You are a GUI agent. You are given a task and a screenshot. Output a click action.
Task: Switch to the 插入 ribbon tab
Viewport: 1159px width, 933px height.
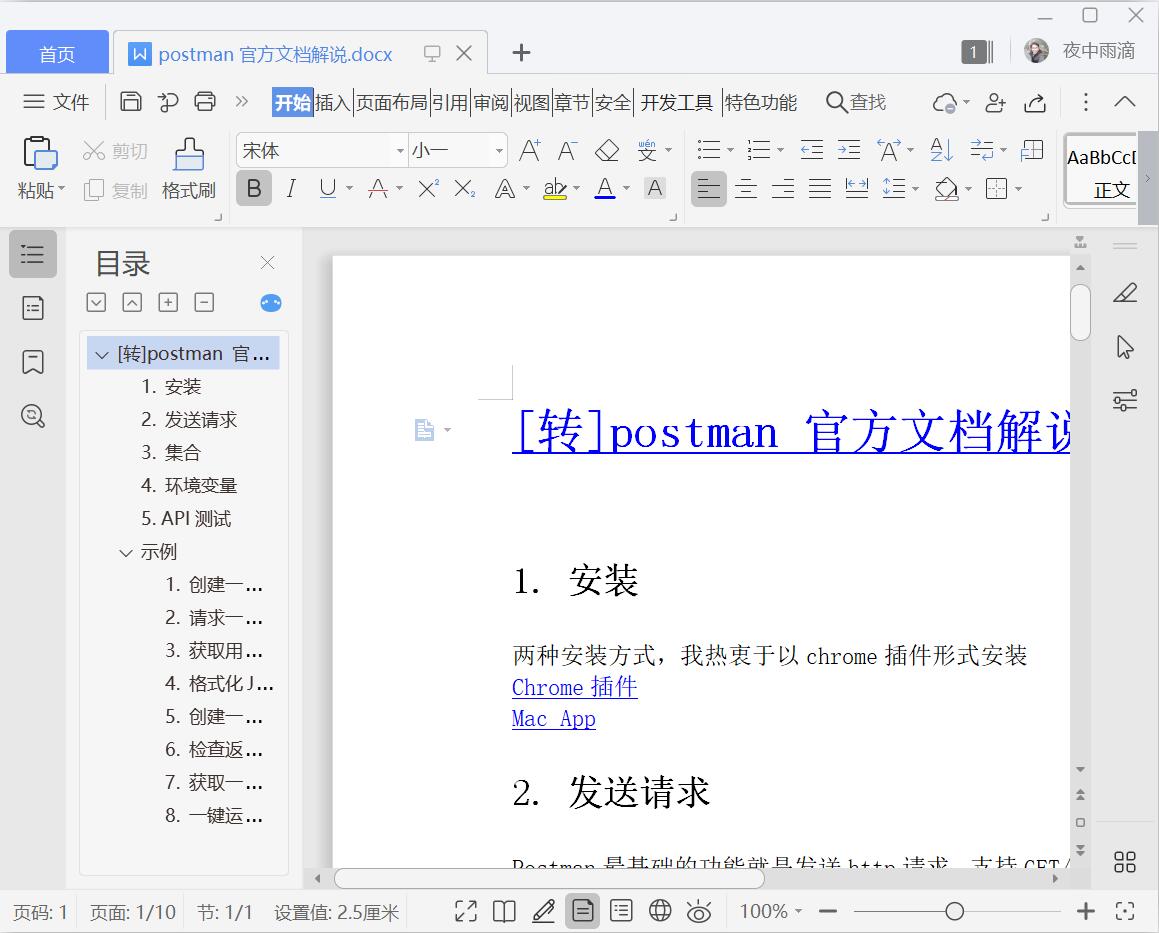tap(333, 102)
